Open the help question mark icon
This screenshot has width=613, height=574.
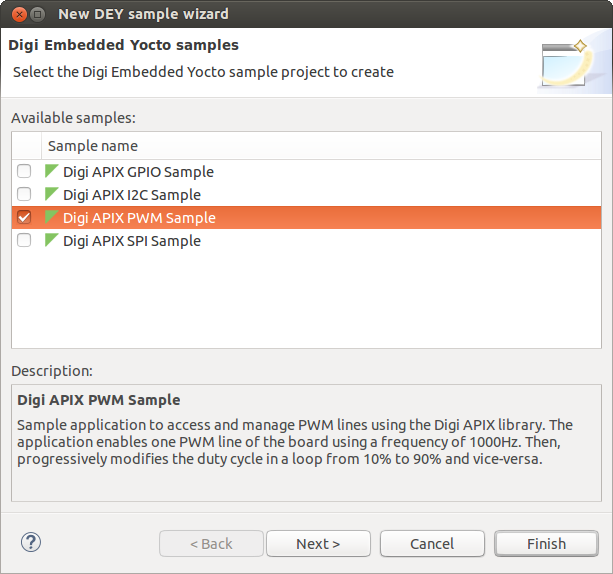(31, 542)
